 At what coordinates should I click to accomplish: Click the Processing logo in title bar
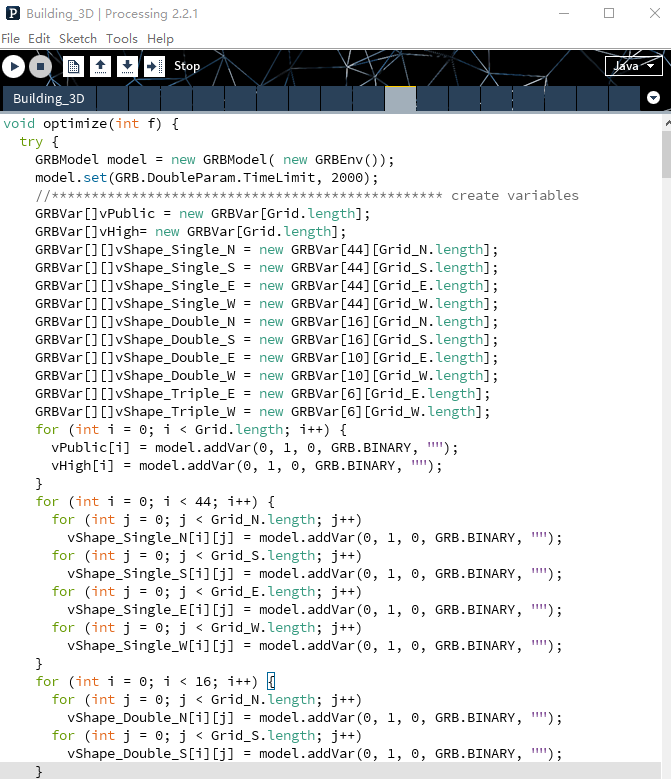12,14
